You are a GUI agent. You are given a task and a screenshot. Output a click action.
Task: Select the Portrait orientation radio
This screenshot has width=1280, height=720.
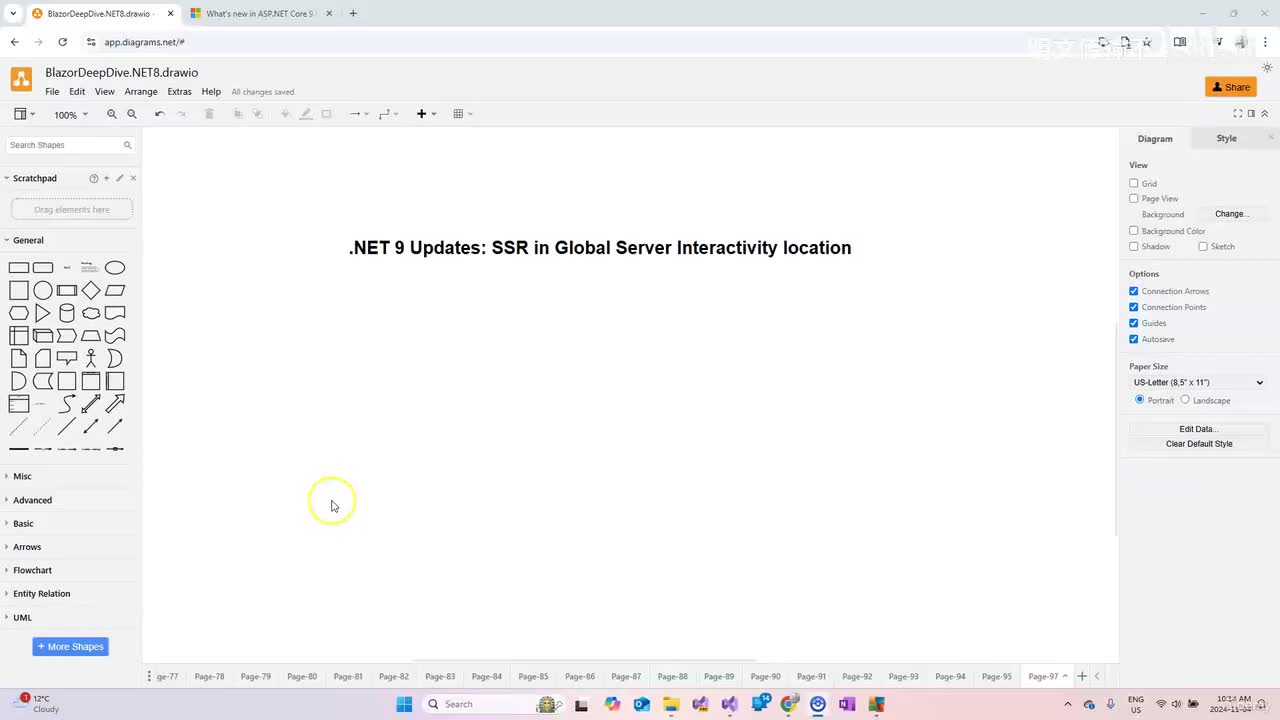[x=1139, y=400]
